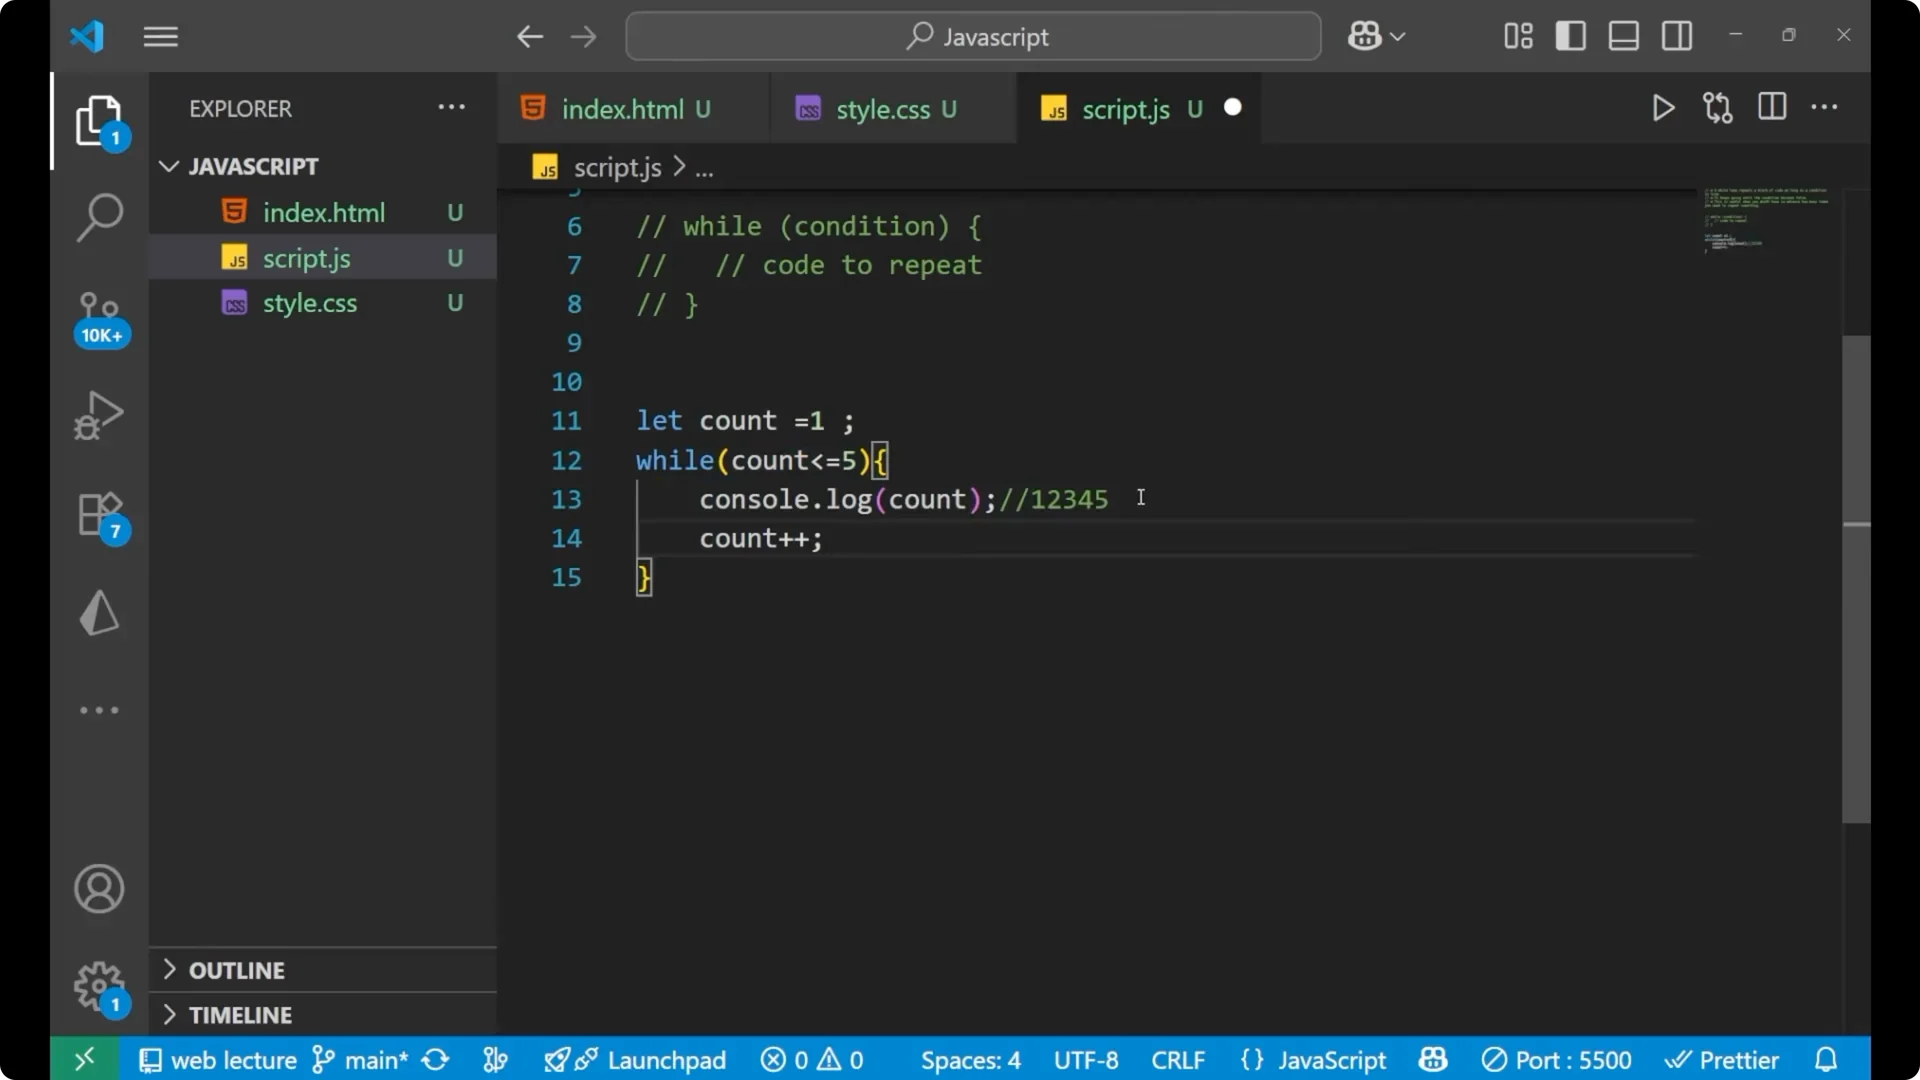Open Launchpad from the status bar
This screenshot has width=1920, height=1080.
pyautogui.click(x=637, y=1060)
